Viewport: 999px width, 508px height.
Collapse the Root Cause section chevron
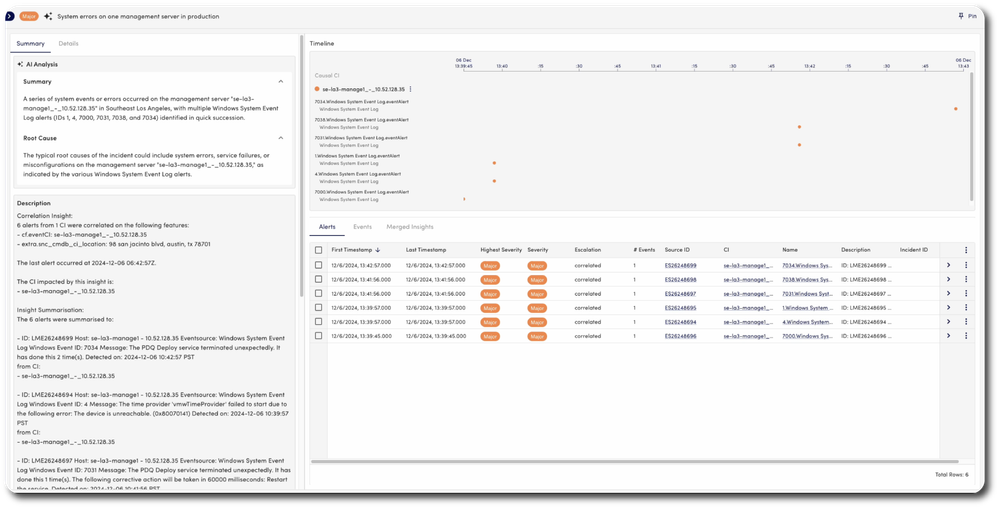coord(280,138)
